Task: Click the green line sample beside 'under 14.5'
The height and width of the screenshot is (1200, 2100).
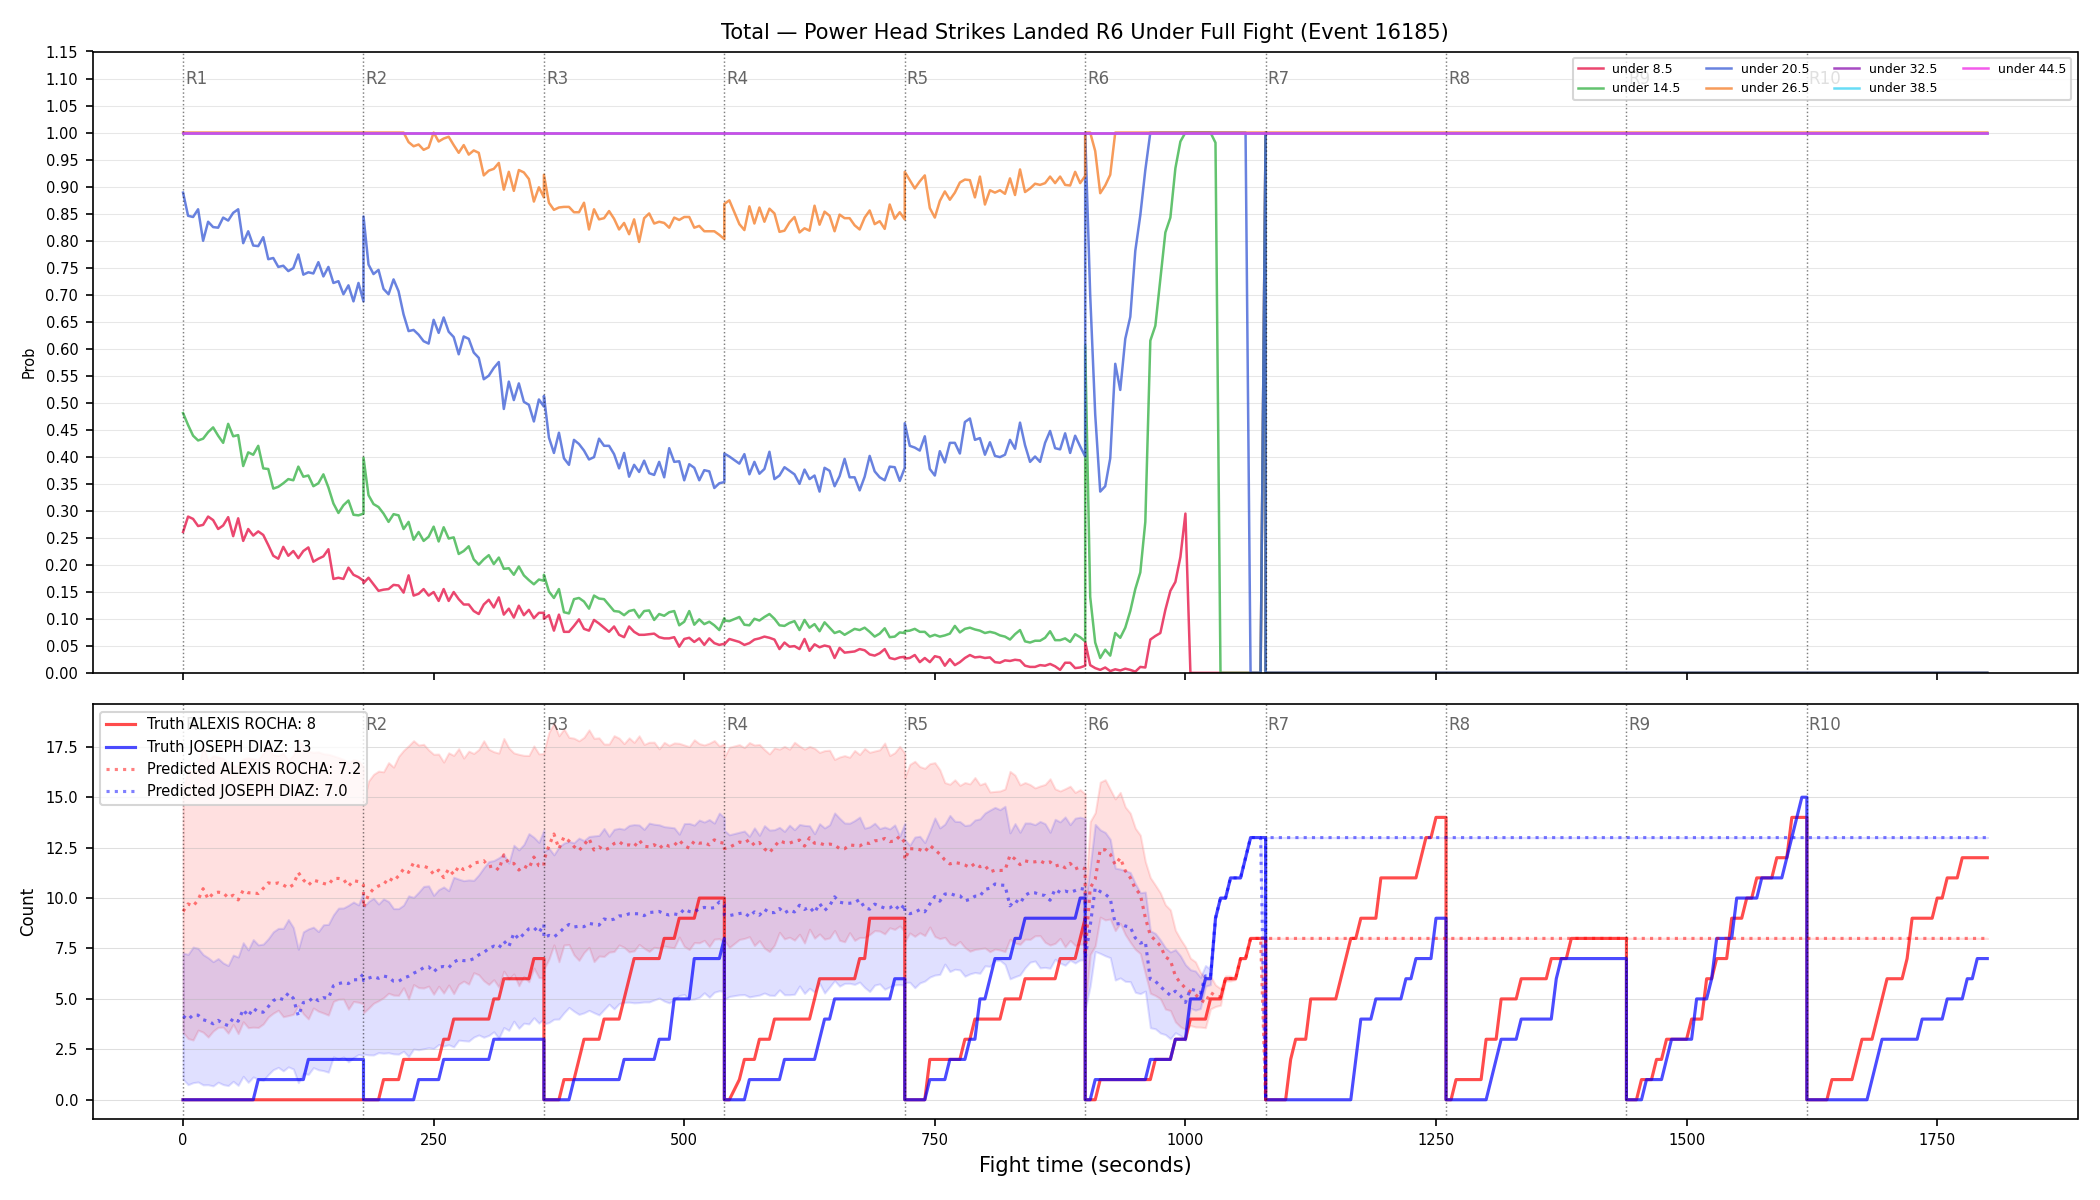Action: click(1590, 88)
